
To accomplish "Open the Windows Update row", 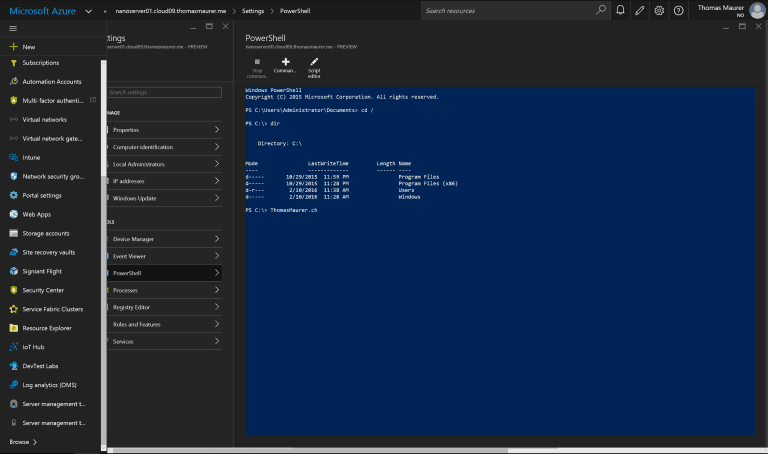I will tap(164, 198).
